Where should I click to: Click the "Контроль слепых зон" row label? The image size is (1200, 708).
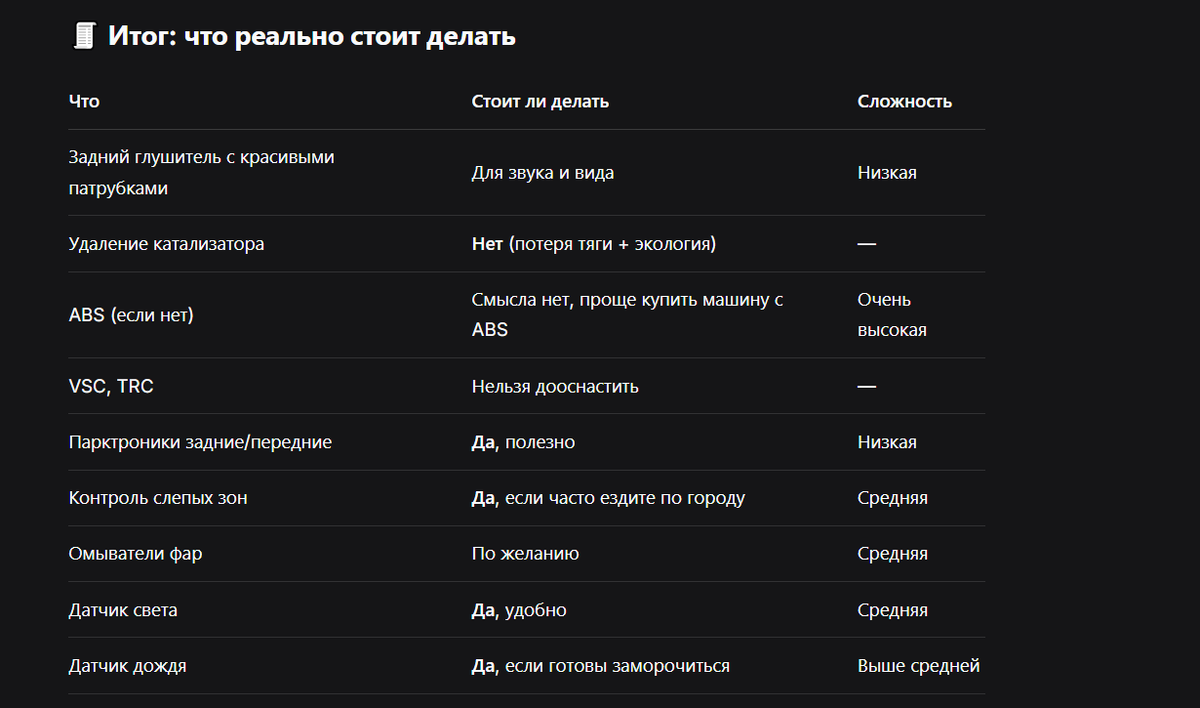point(158,498)
